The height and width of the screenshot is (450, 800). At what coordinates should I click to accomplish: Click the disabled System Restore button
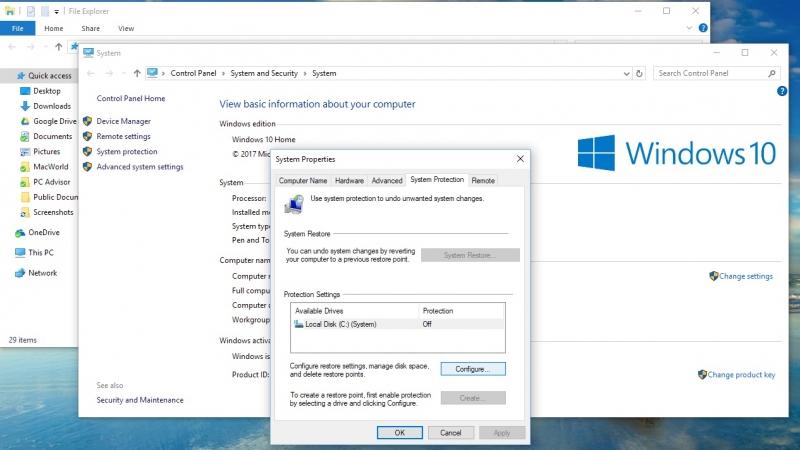(x=470, y=255)
